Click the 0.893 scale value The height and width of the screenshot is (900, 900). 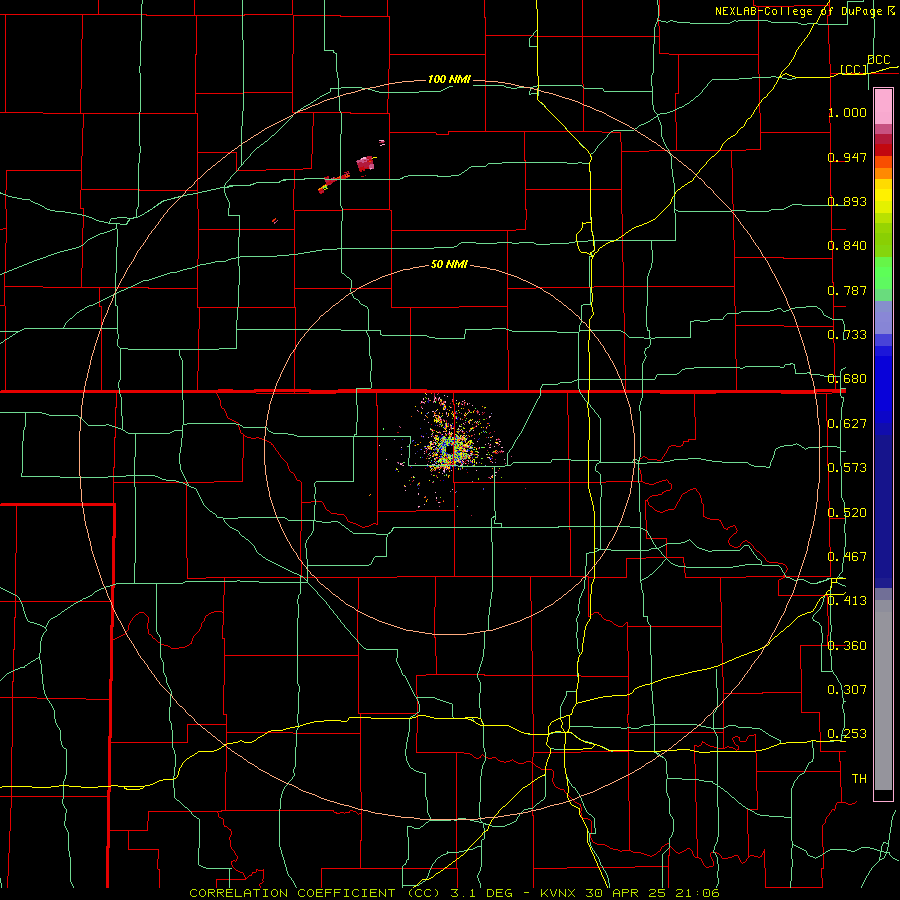(847, 201)
